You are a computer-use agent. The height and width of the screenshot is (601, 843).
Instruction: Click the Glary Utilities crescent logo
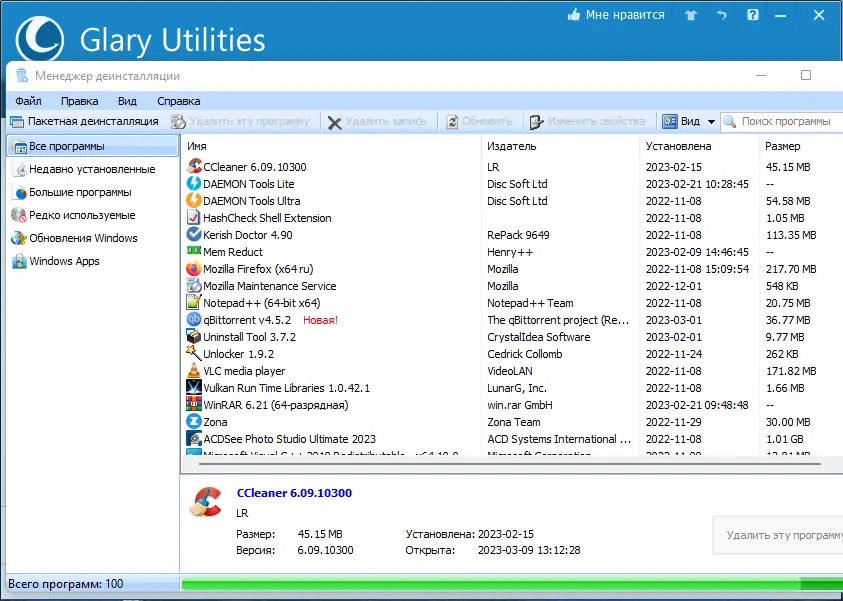(x=40, y=39)
